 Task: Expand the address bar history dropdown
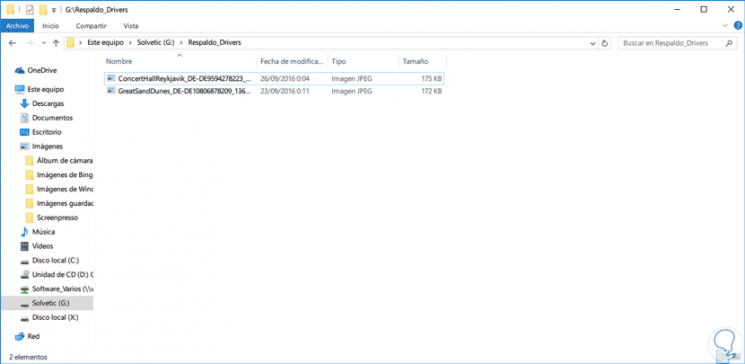tap(592, 43)
